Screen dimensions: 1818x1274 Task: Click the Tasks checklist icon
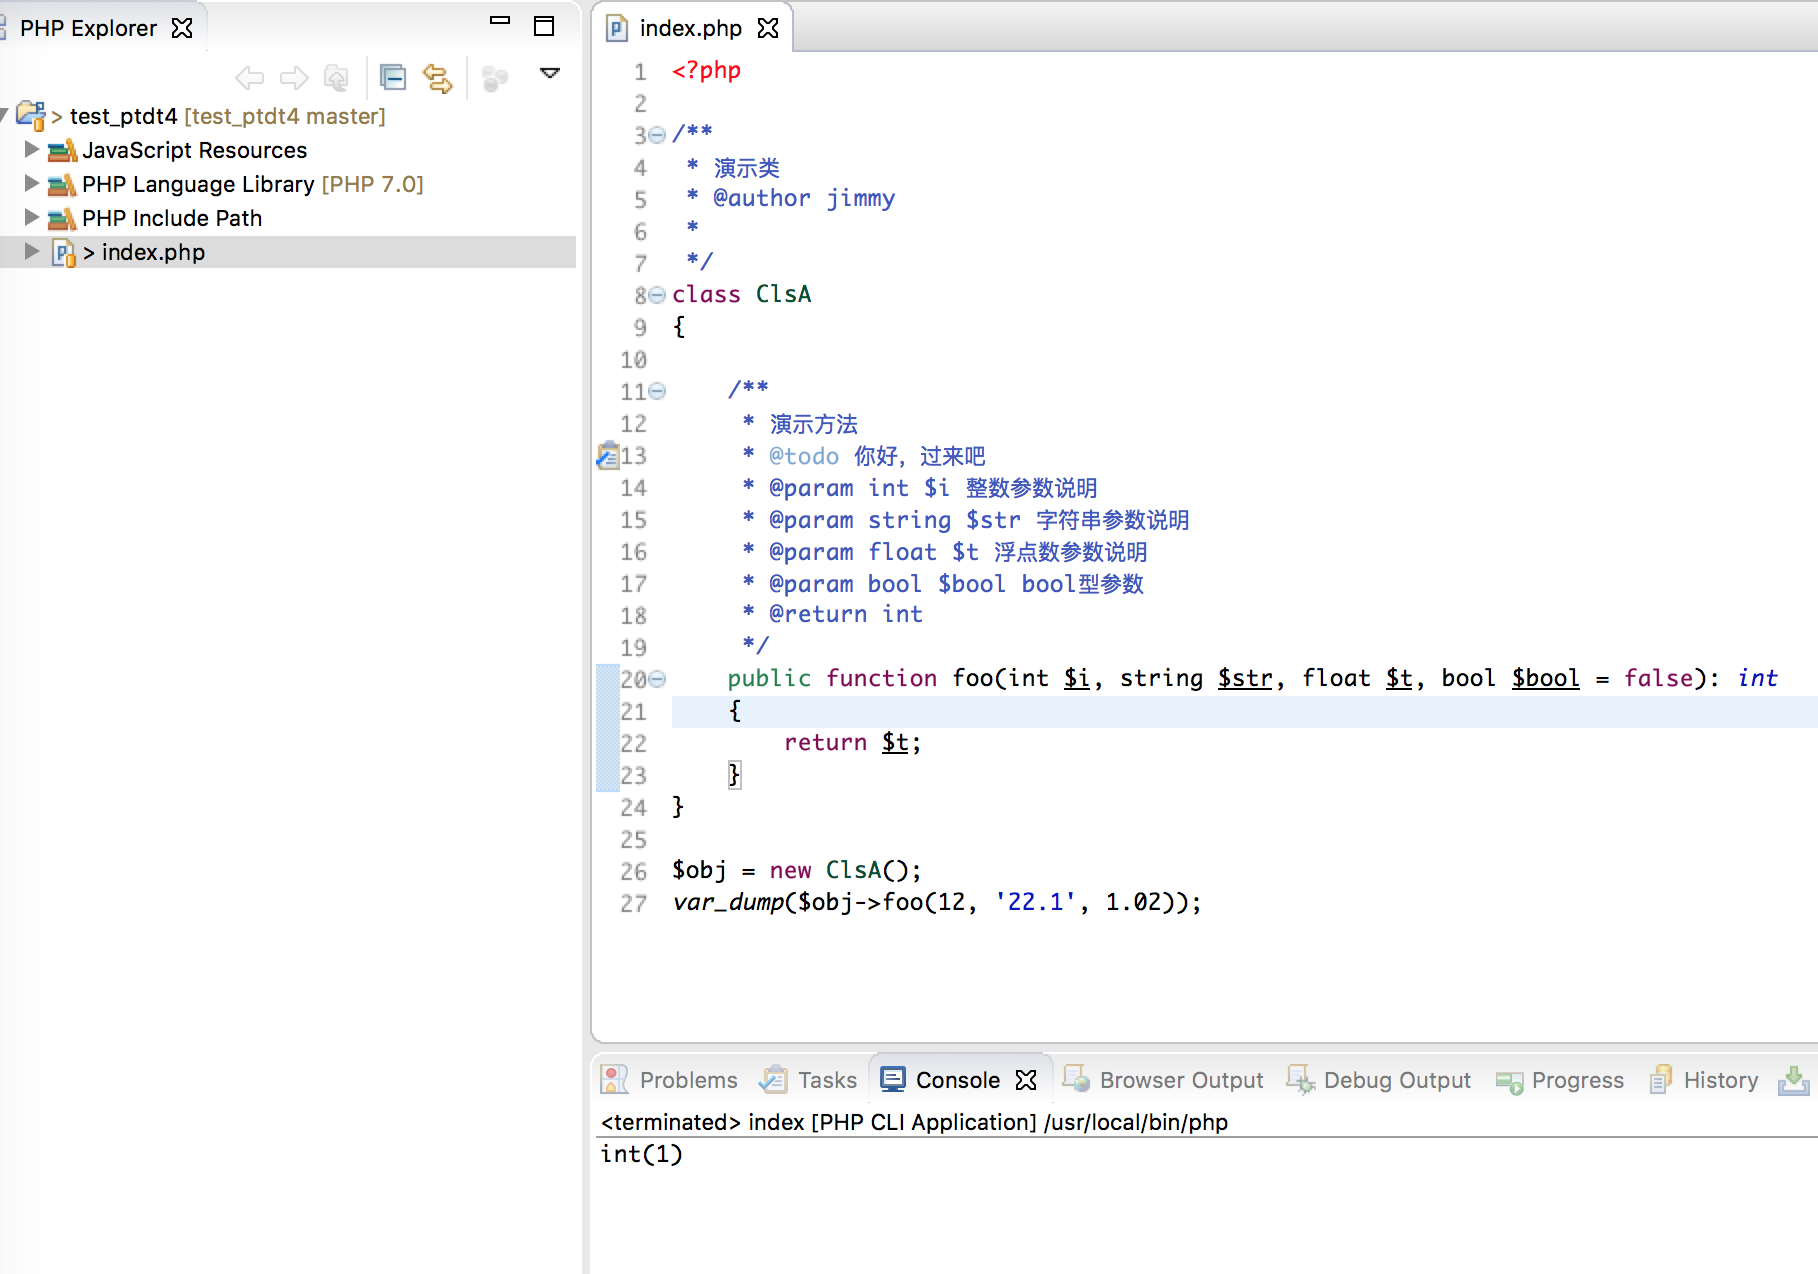[773, 1079]
